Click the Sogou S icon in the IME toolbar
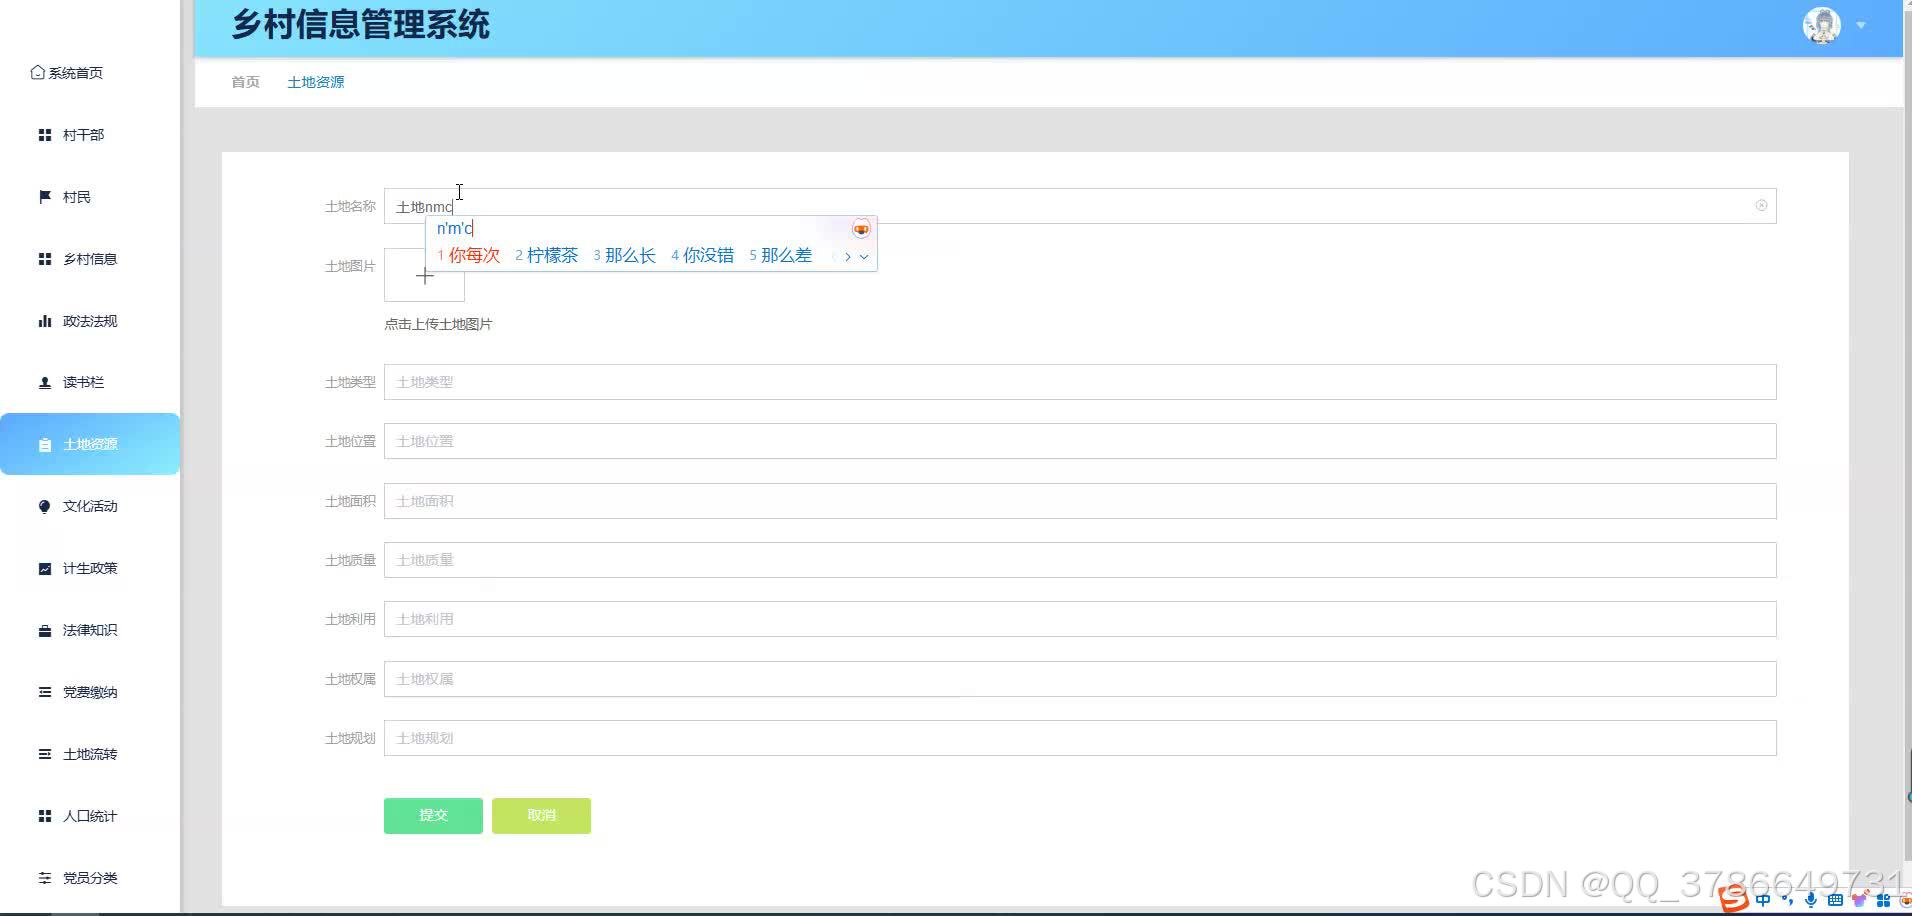Viewport: 1912px width, 916px height. [1735, 900]
